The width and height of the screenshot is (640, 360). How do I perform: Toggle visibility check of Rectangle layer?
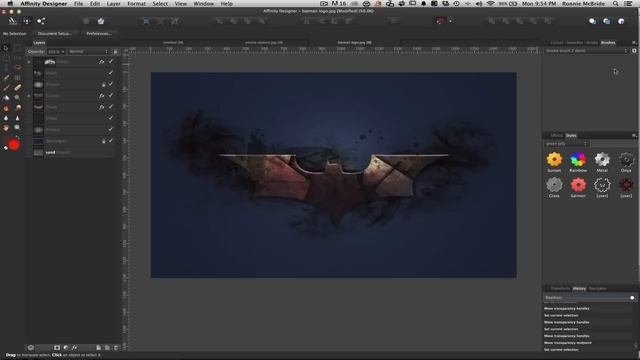click(111, 140)
